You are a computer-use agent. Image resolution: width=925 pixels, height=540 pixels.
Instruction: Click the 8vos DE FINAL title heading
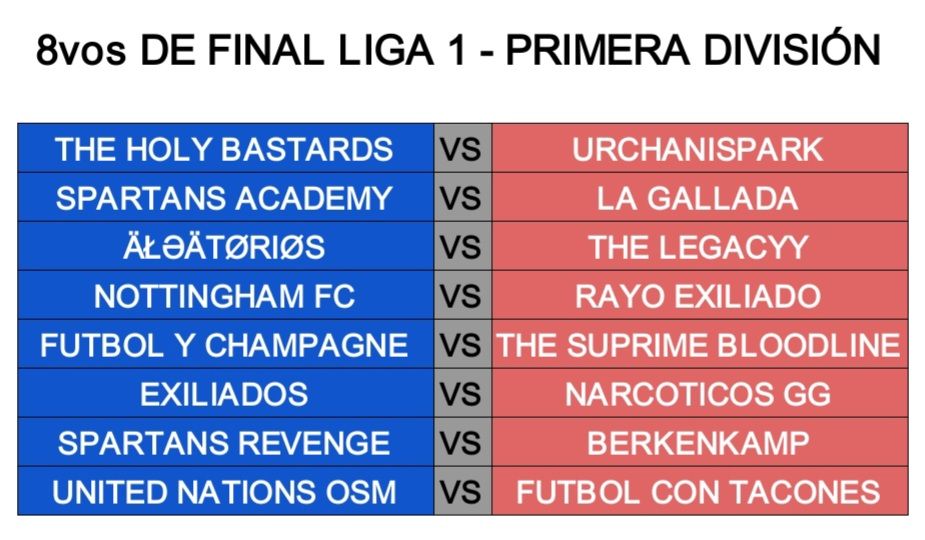click(458, 48)
